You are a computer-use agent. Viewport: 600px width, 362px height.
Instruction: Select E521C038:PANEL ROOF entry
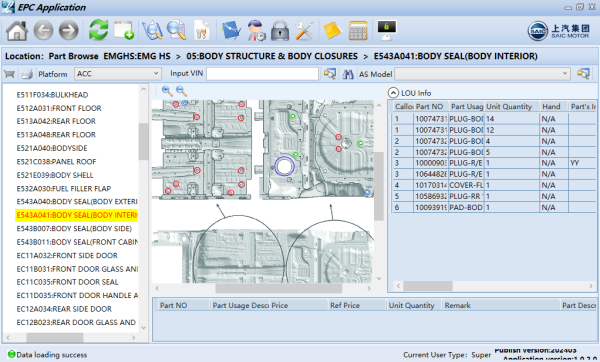[56, 161]
